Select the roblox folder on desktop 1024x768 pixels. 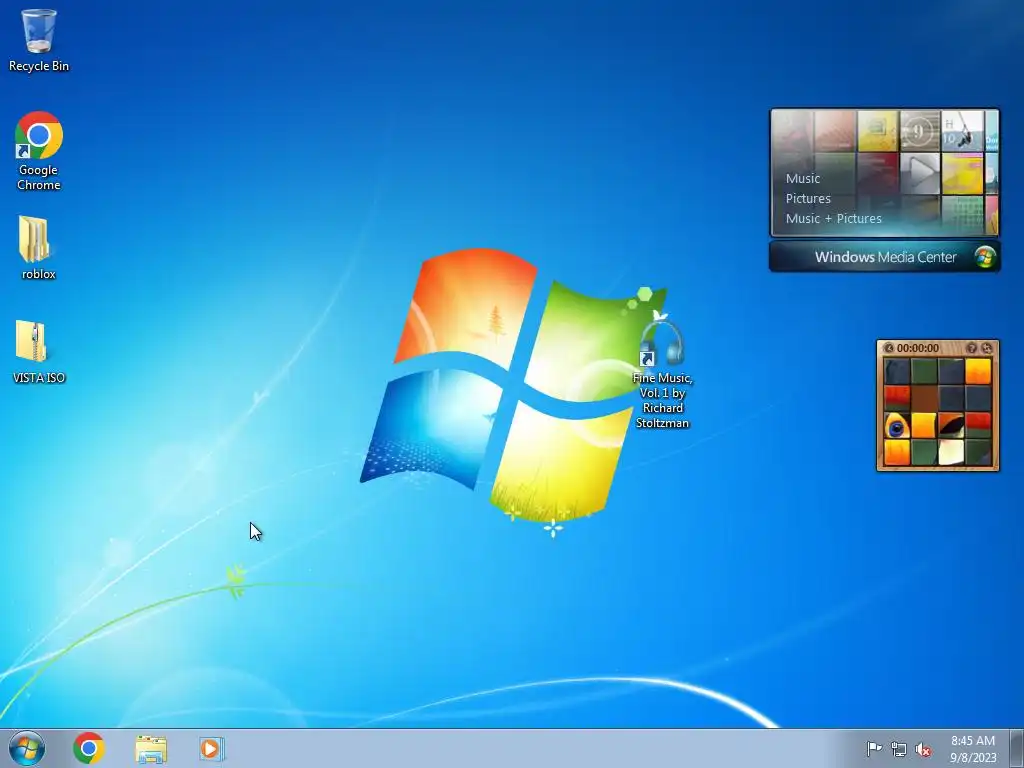tap(39, 248)
